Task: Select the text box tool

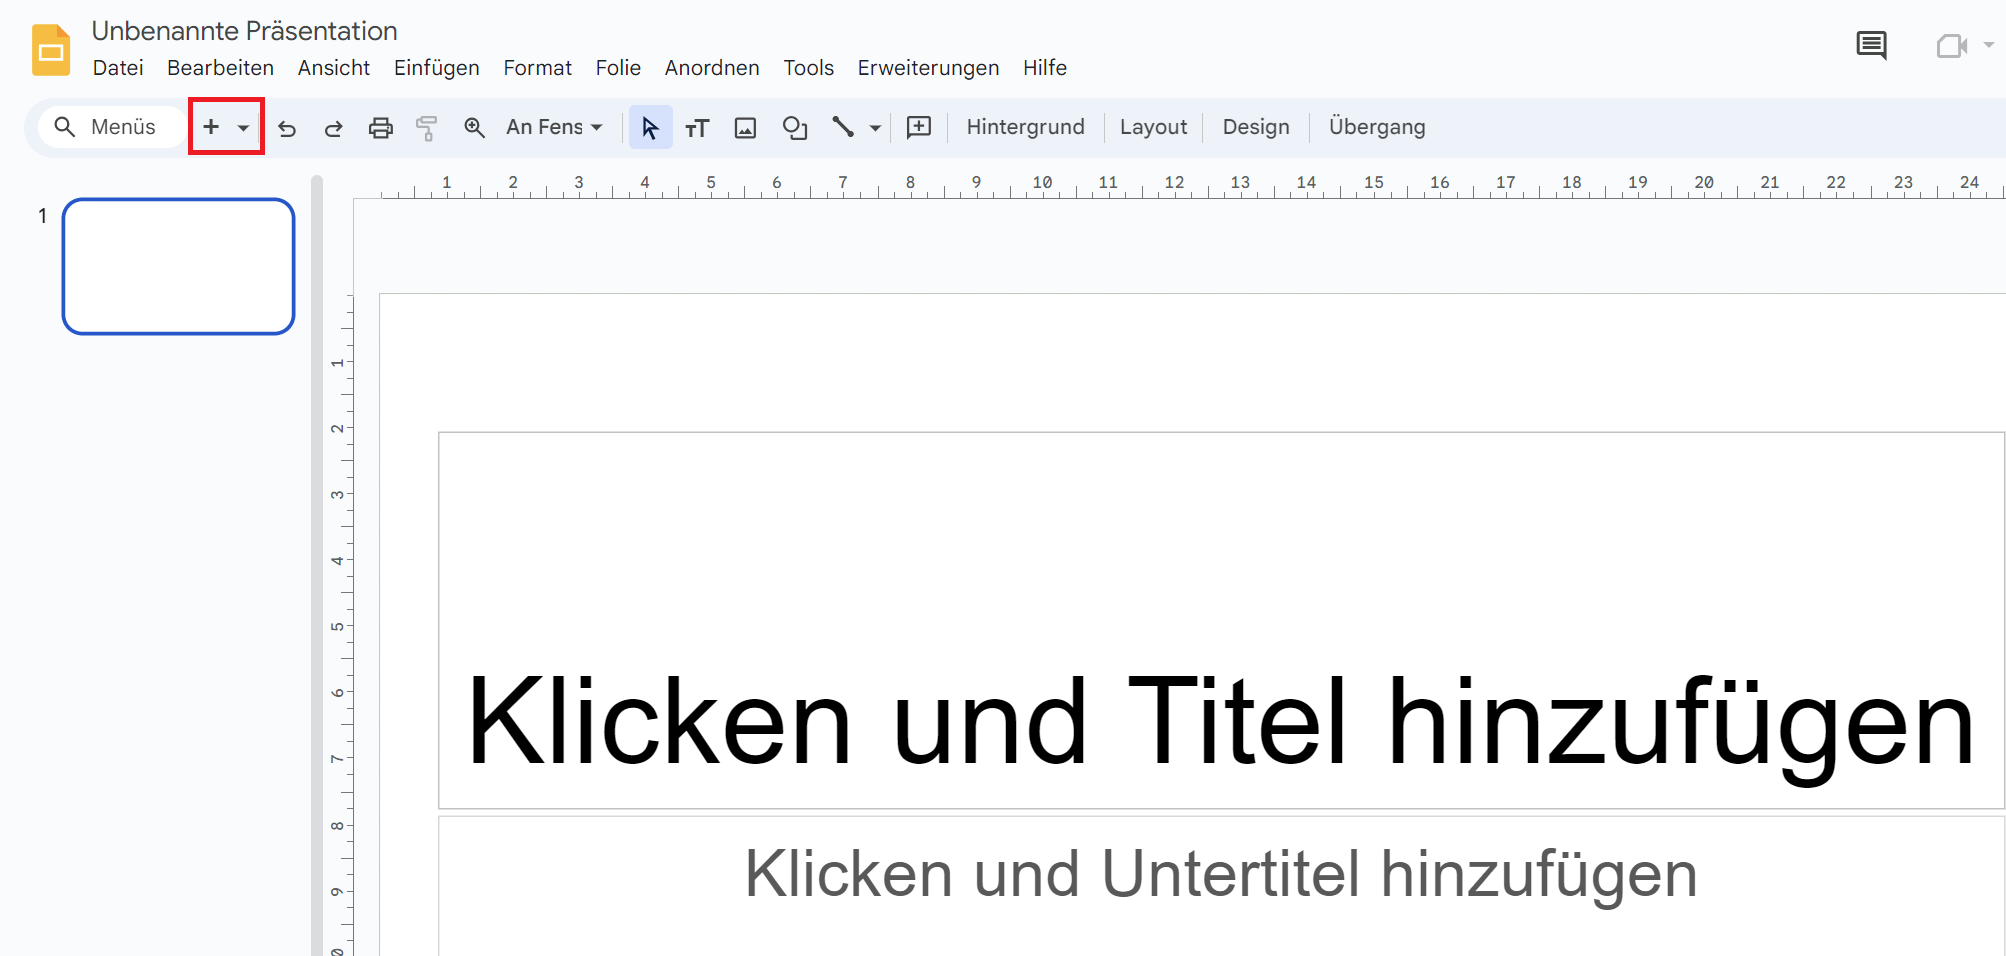Action: coord(697,128)
